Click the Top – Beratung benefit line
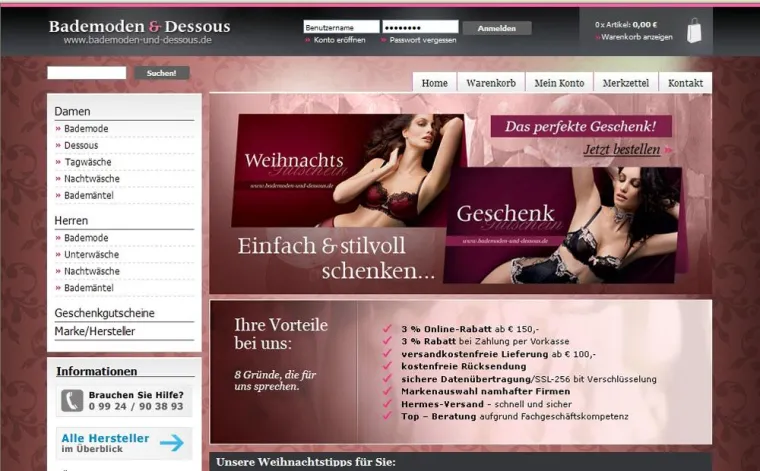Screen dimensions: 760x471 (515, 417)
